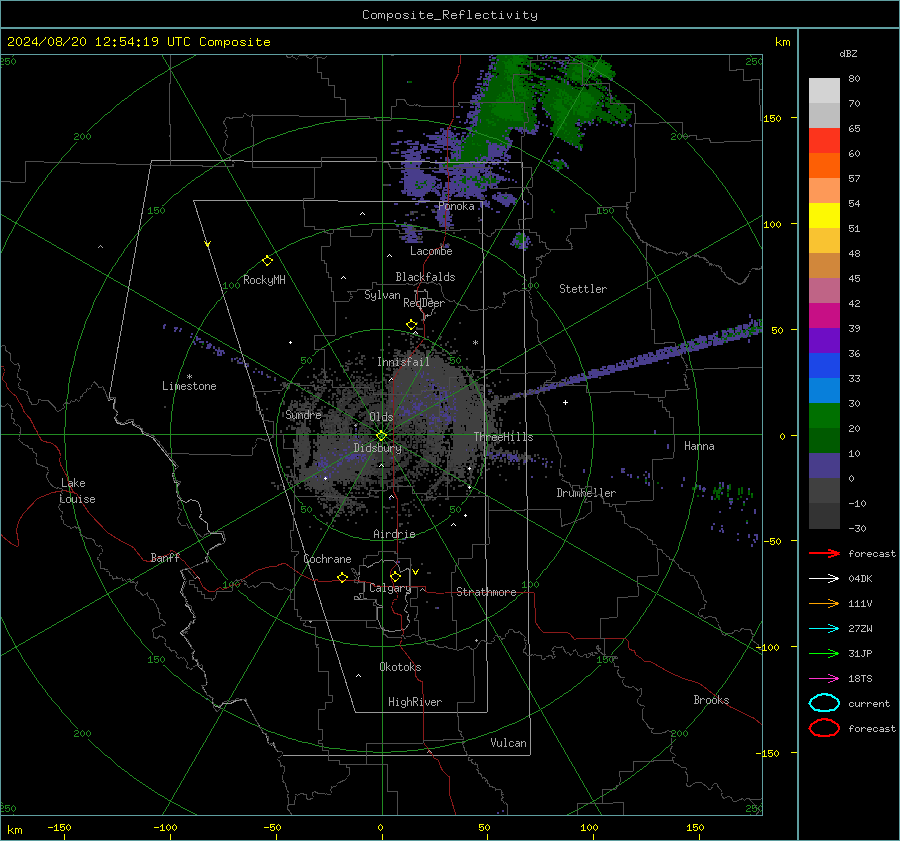Click the Lacombe town label

431,251
